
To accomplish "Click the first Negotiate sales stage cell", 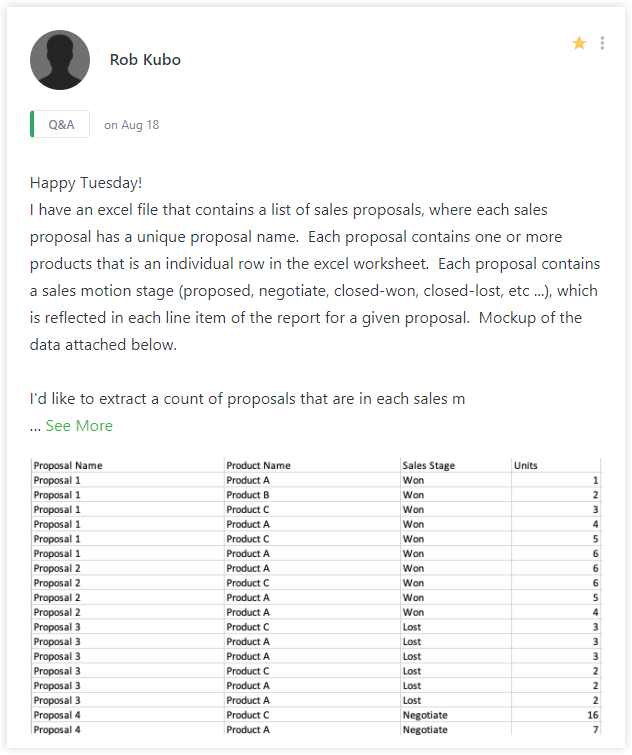I will tap(425, 715).
